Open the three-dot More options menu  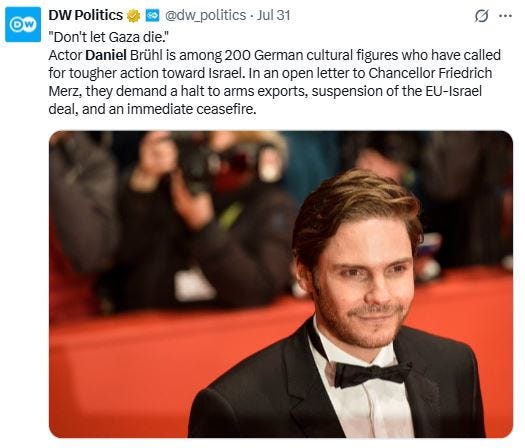click(x=506, y=16)
